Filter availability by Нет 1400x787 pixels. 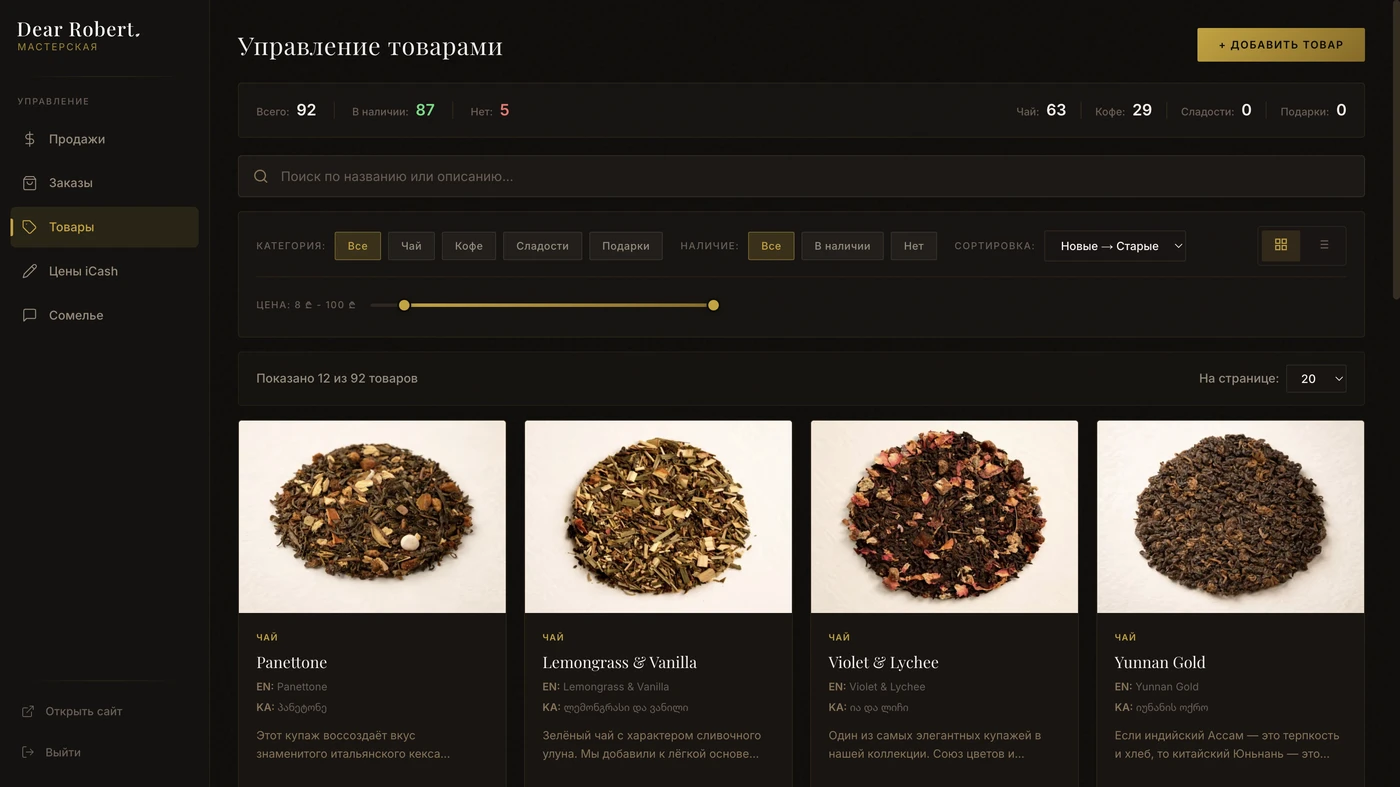click(913, 246)
